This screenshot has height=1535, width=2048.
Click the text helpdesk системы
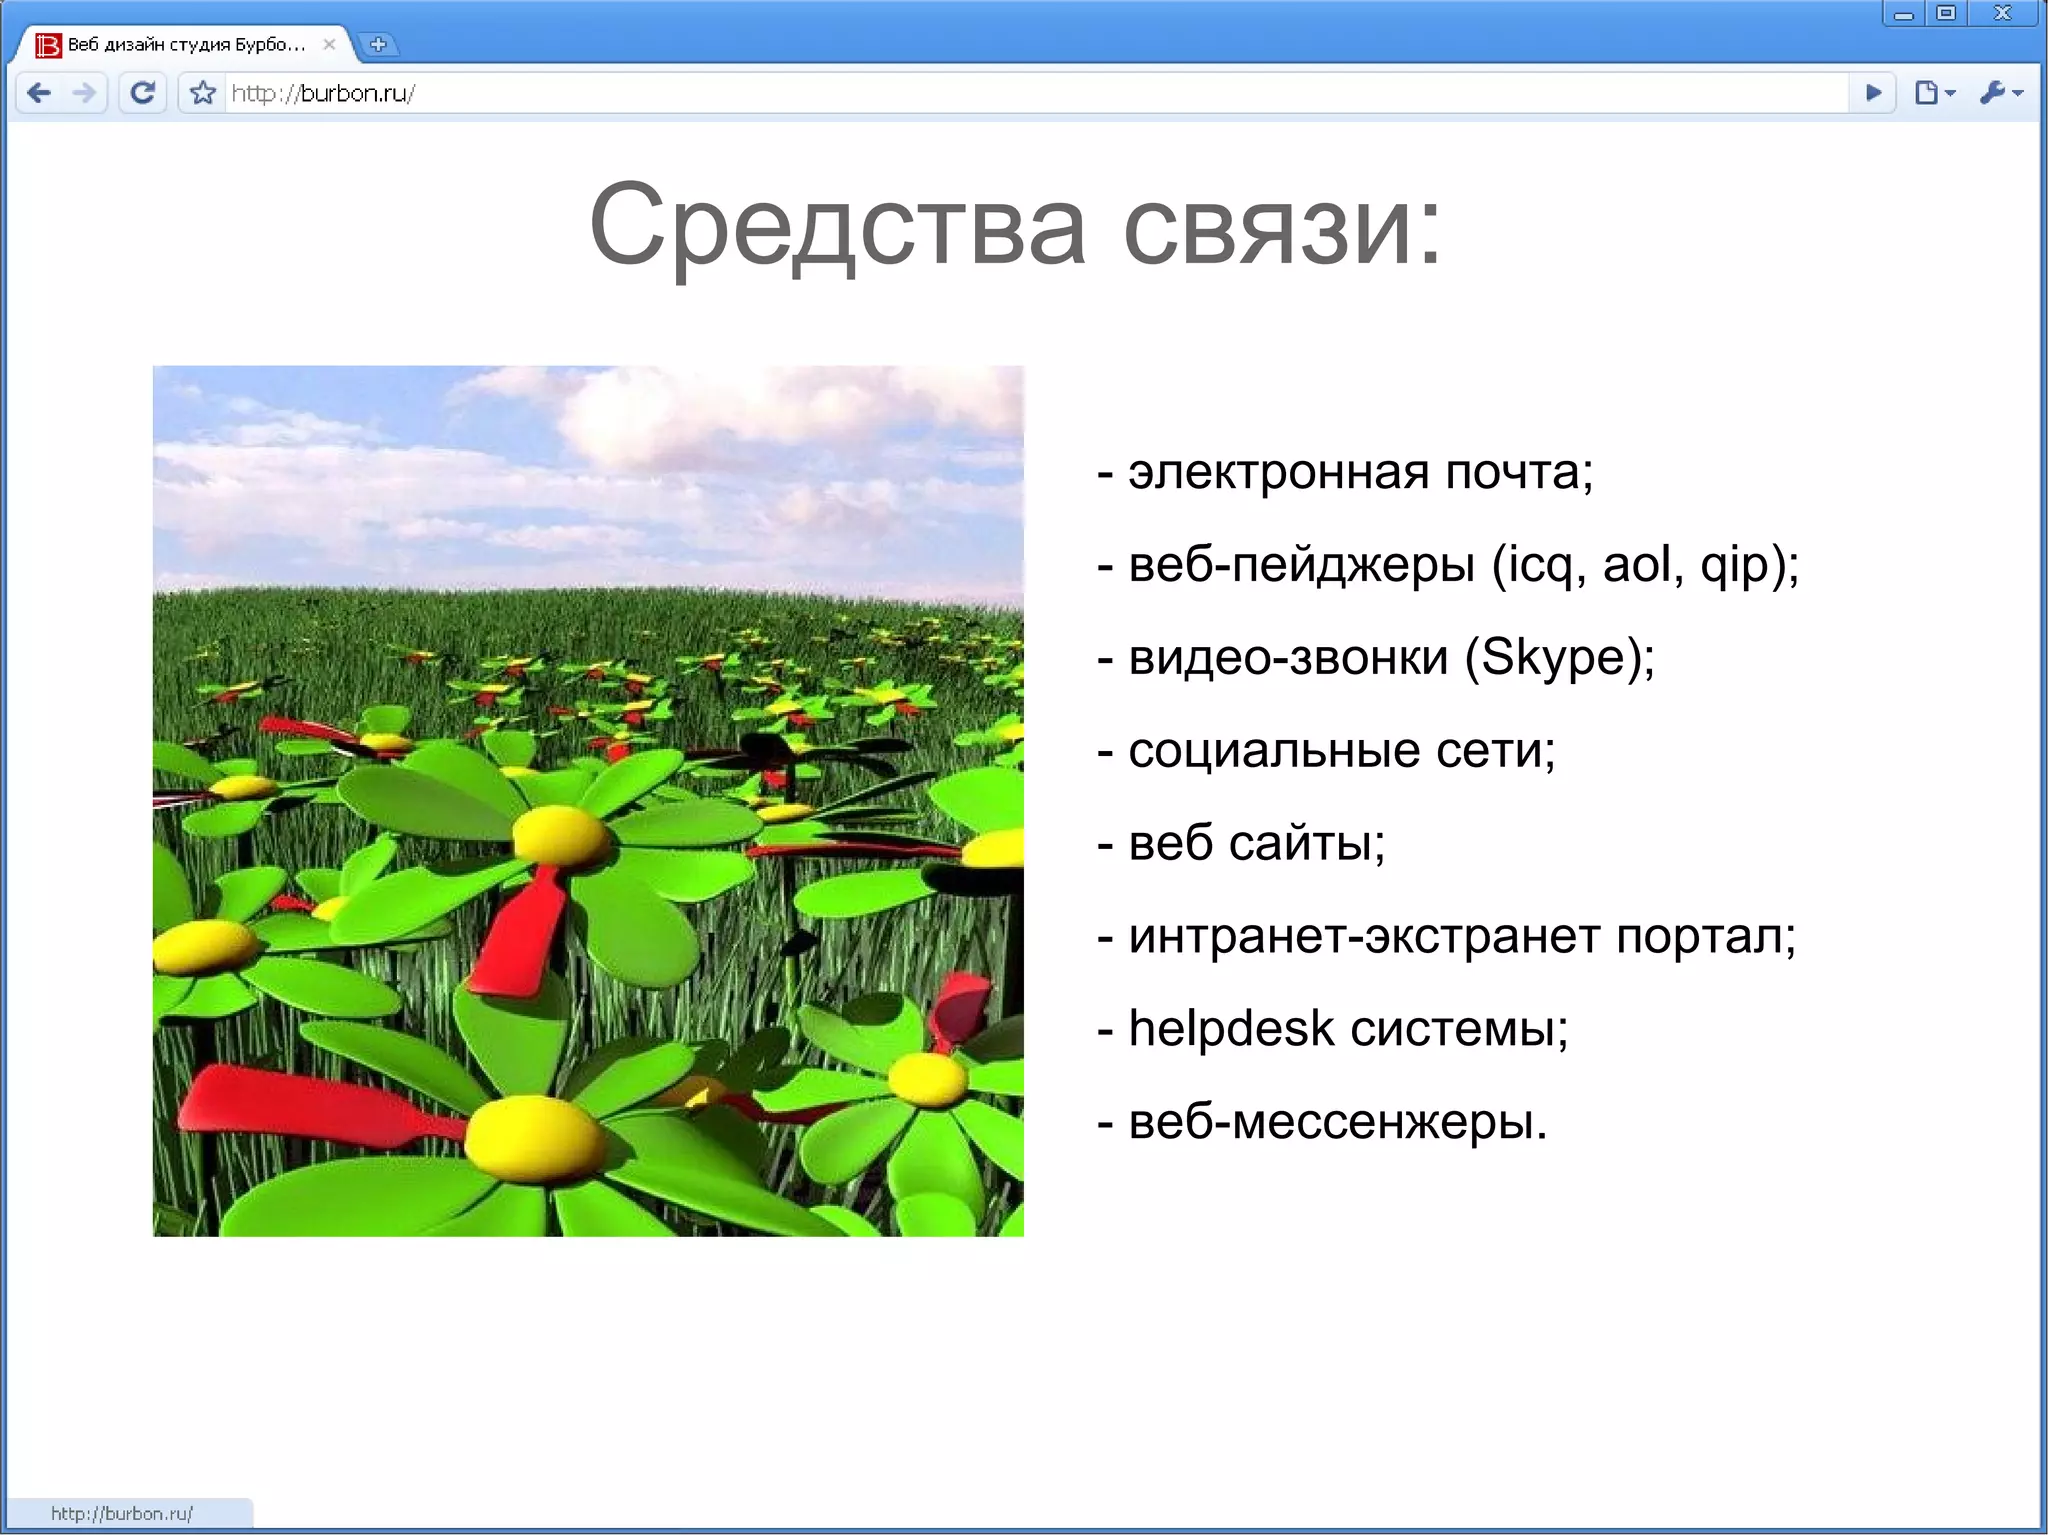[x=1348, y=1028]
